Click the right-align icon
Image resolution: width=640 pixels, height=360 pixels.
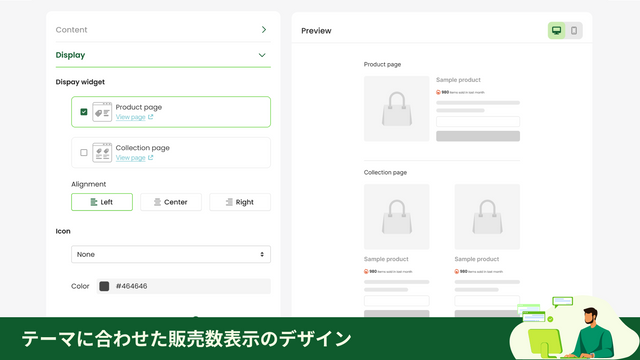click(229, 202)
